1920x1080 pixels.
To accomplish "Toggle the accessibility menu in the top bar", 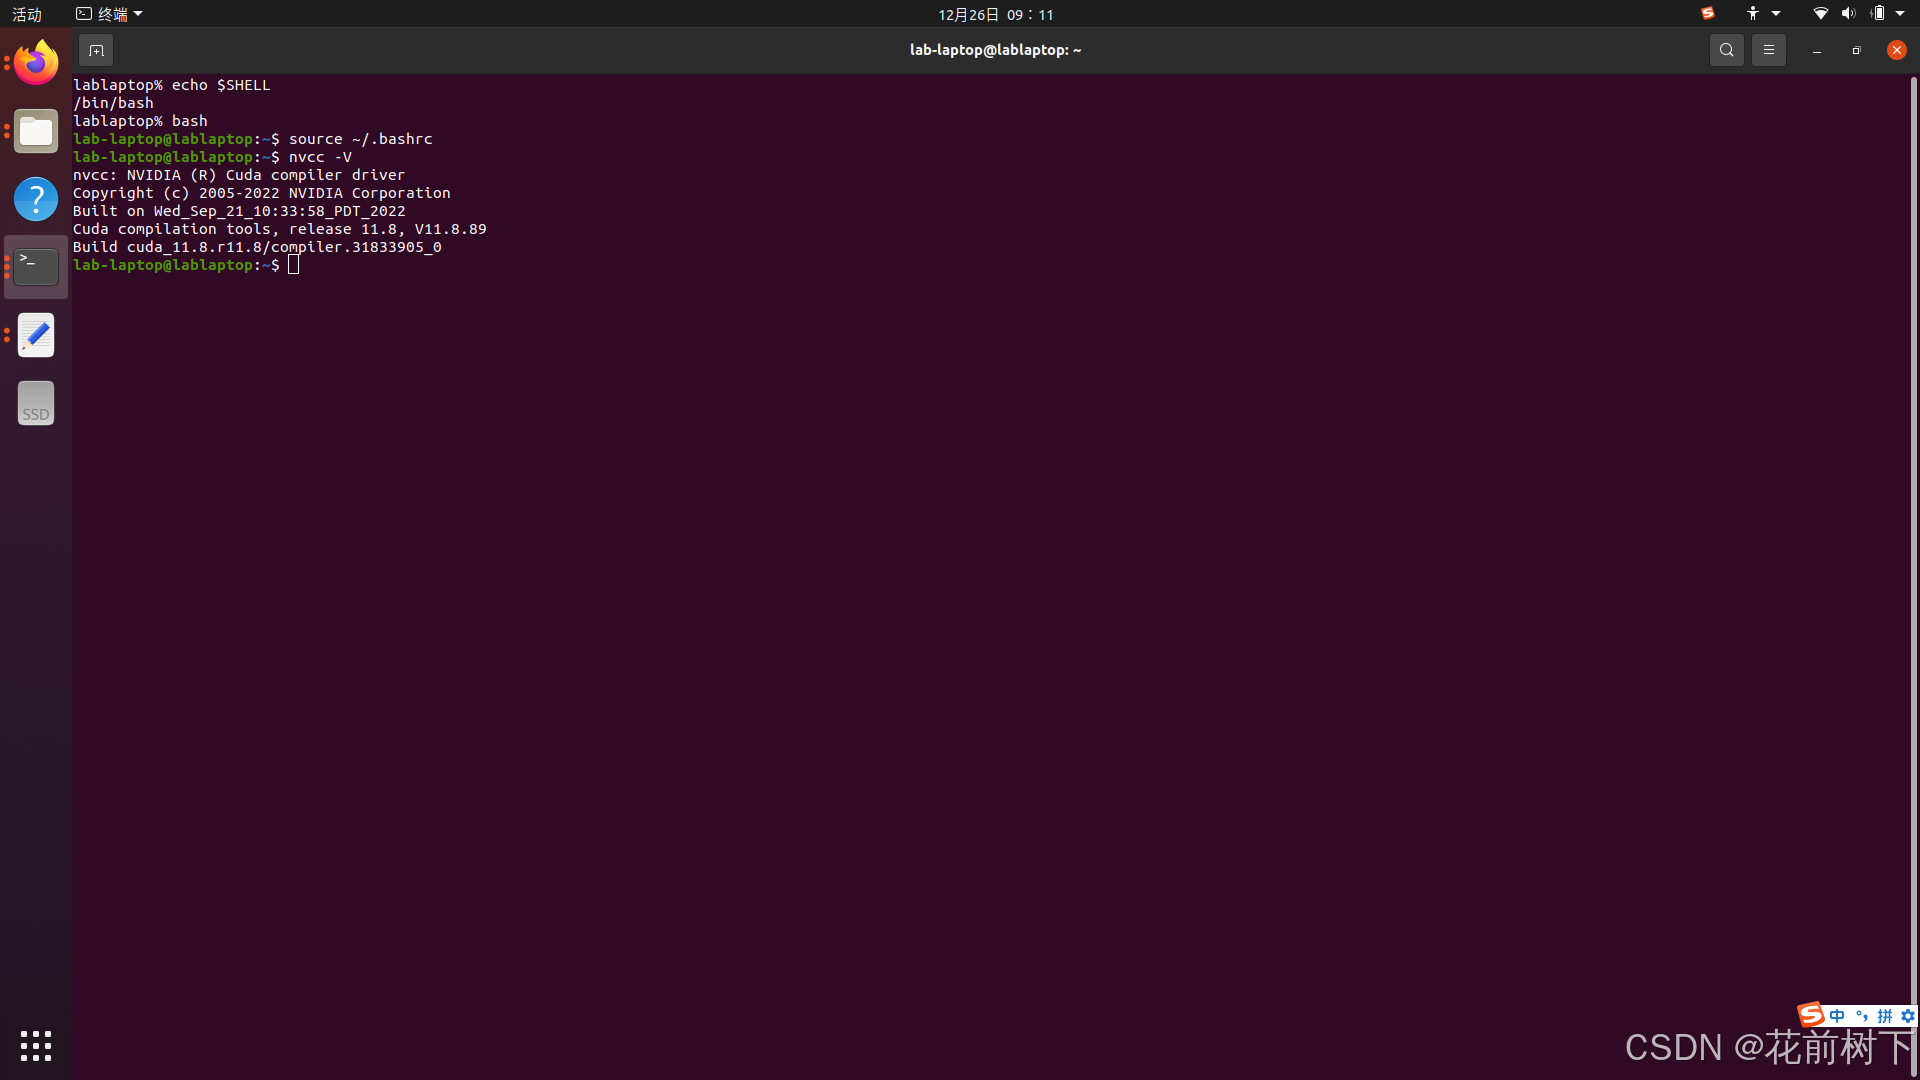I will point(1752,14).
